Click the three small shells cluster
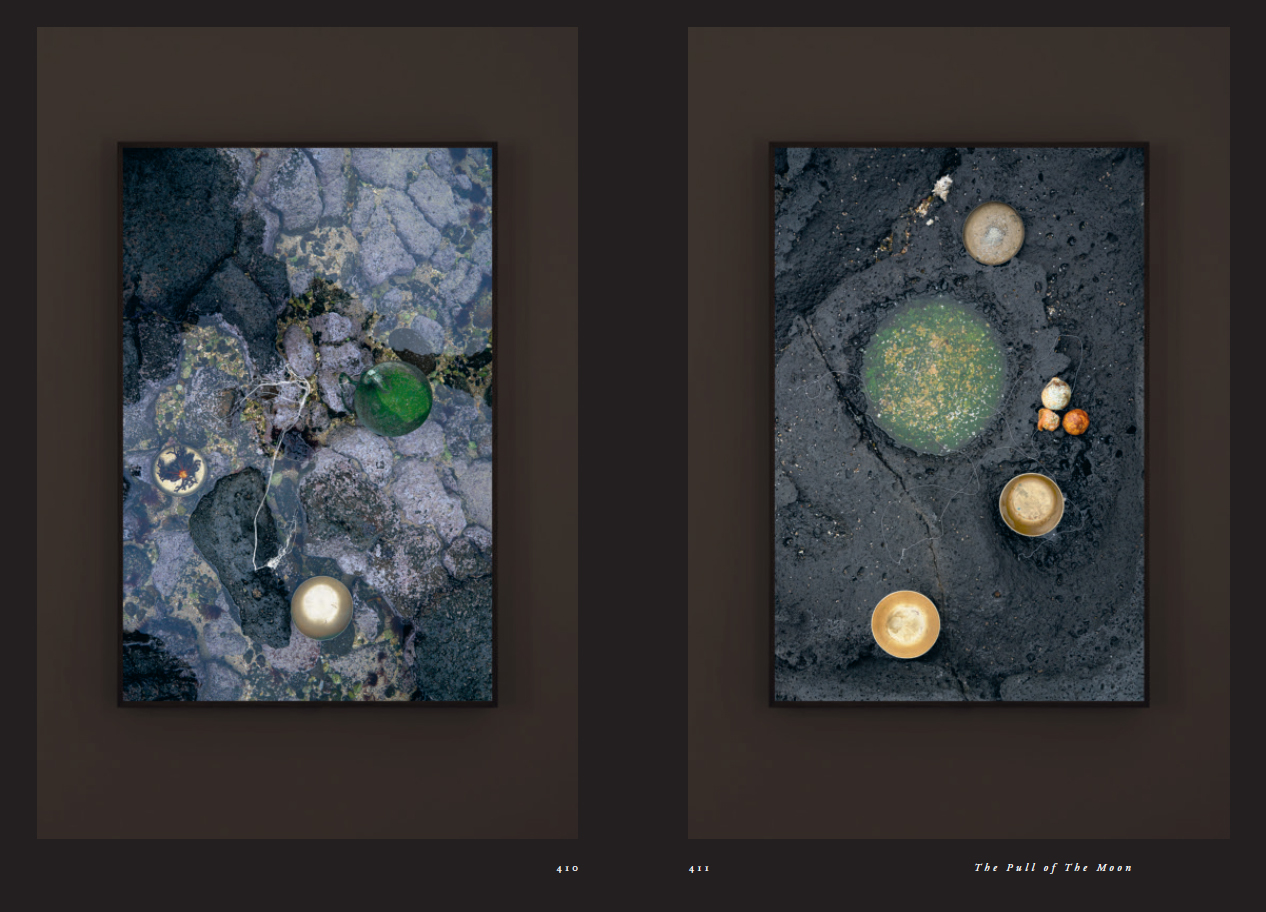The width and height of the screenshot is (1266, 912). pyautogui.click(x=1061, y=408)
